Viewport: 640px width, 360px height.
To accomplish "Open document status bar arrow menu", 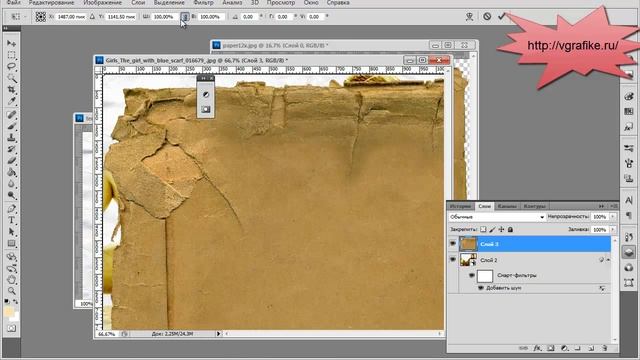I will [218, 333].
